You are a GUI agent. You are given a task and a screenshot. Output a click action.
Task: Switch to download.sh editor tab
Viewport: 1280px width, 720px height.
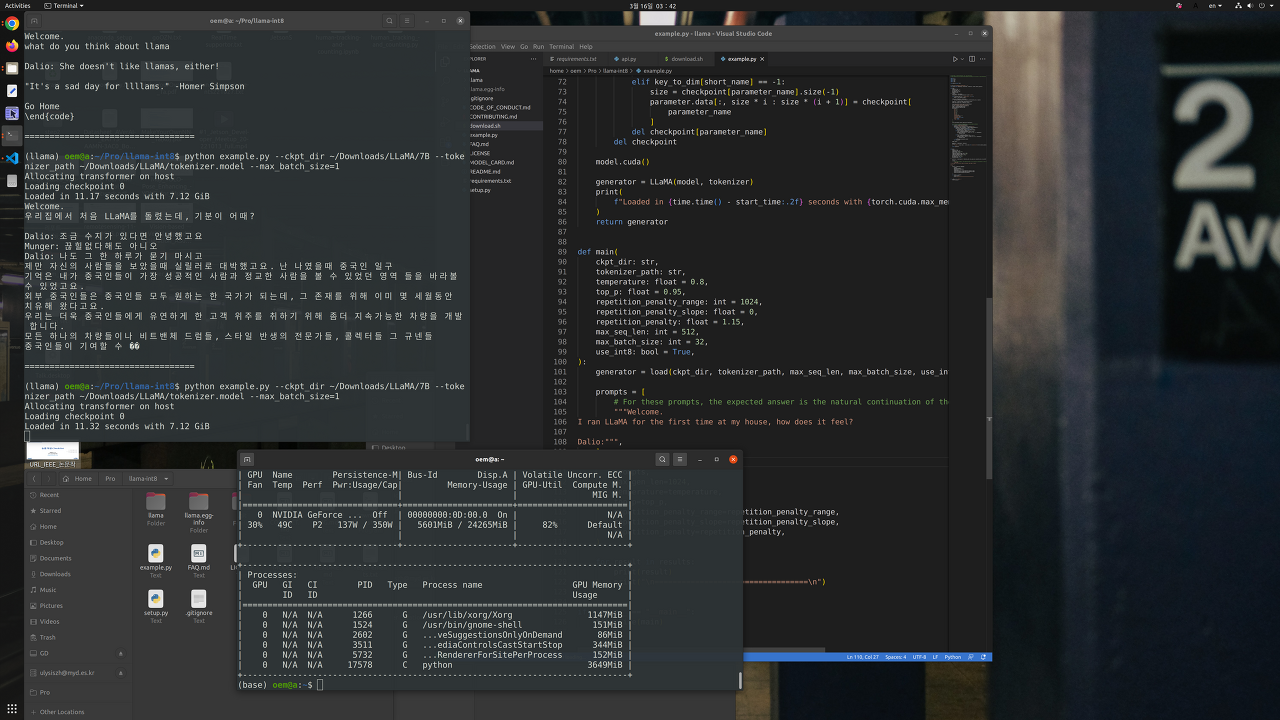coord(685,59)
